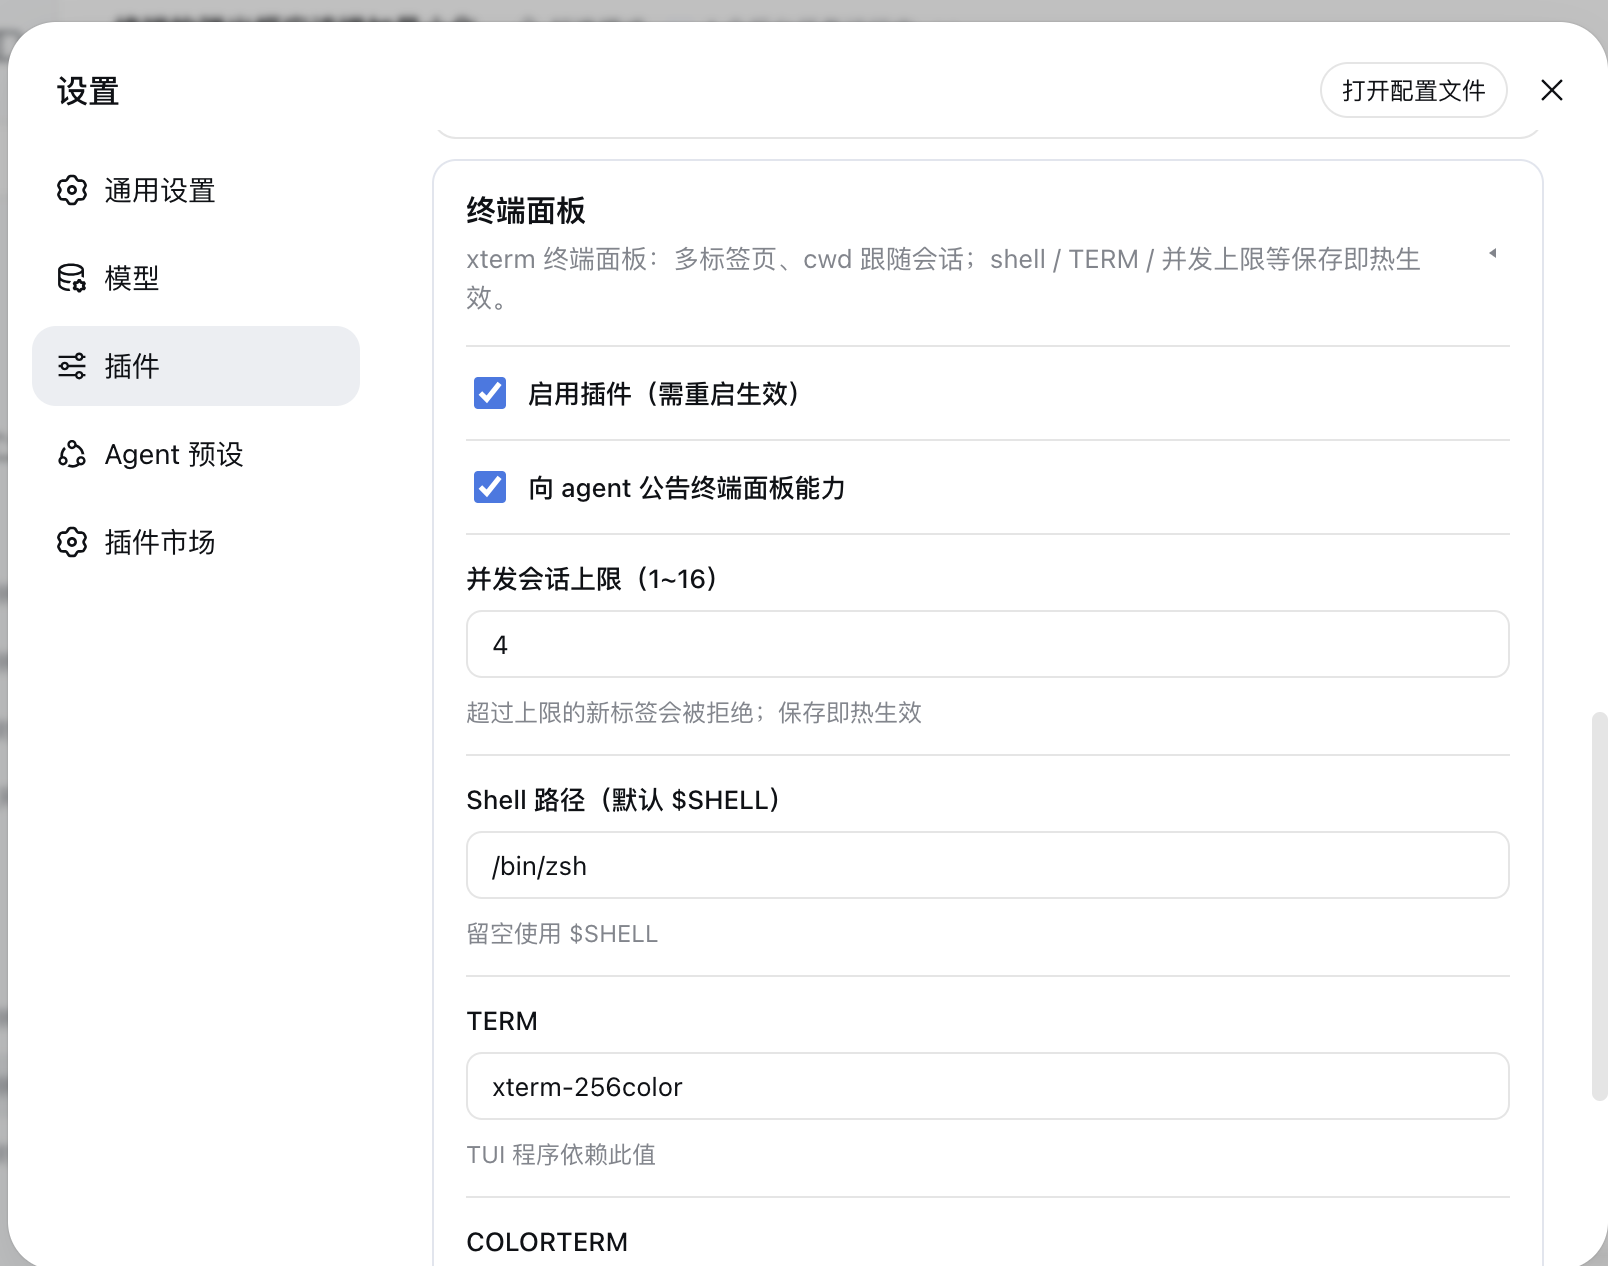Close the settings dialog with X
Image resolution: width=1608 pixels, height=1266 pixels.
click(x=1552, y=90)
